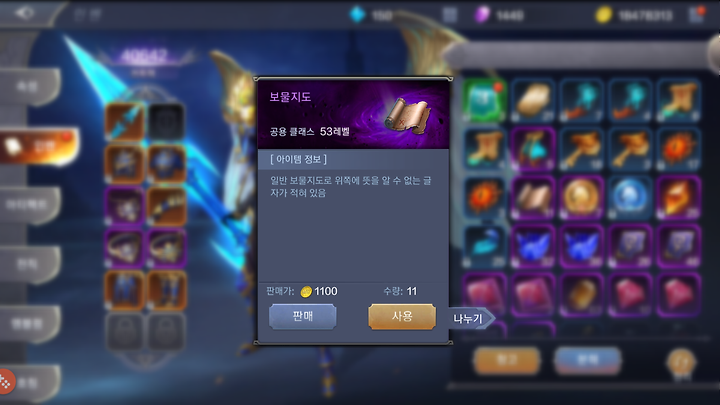Click the blue diamond currency icon
This screenshot has width=720, height=405.
pos(357,15)
